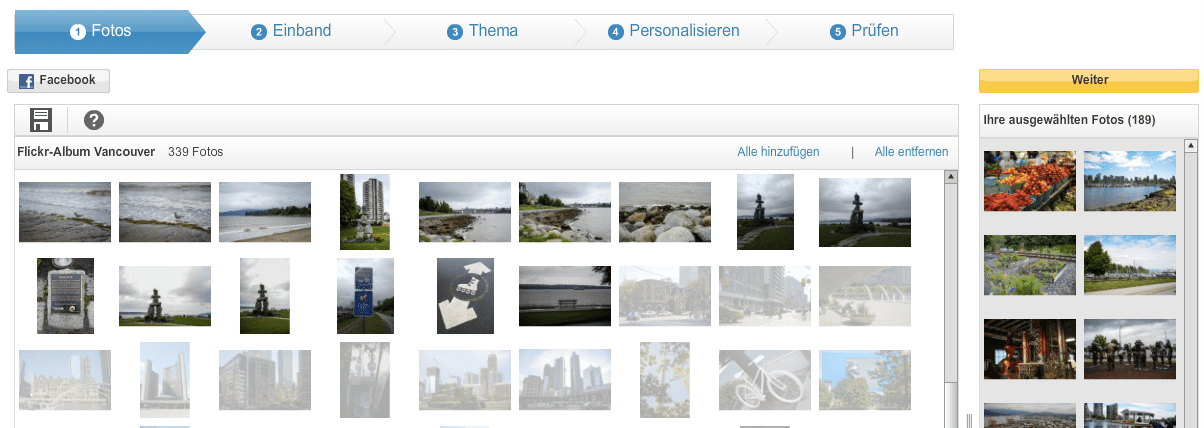The image size is (1204, 428).
Task: Click the Alle hinzufügen link
Action: point(778,152)
